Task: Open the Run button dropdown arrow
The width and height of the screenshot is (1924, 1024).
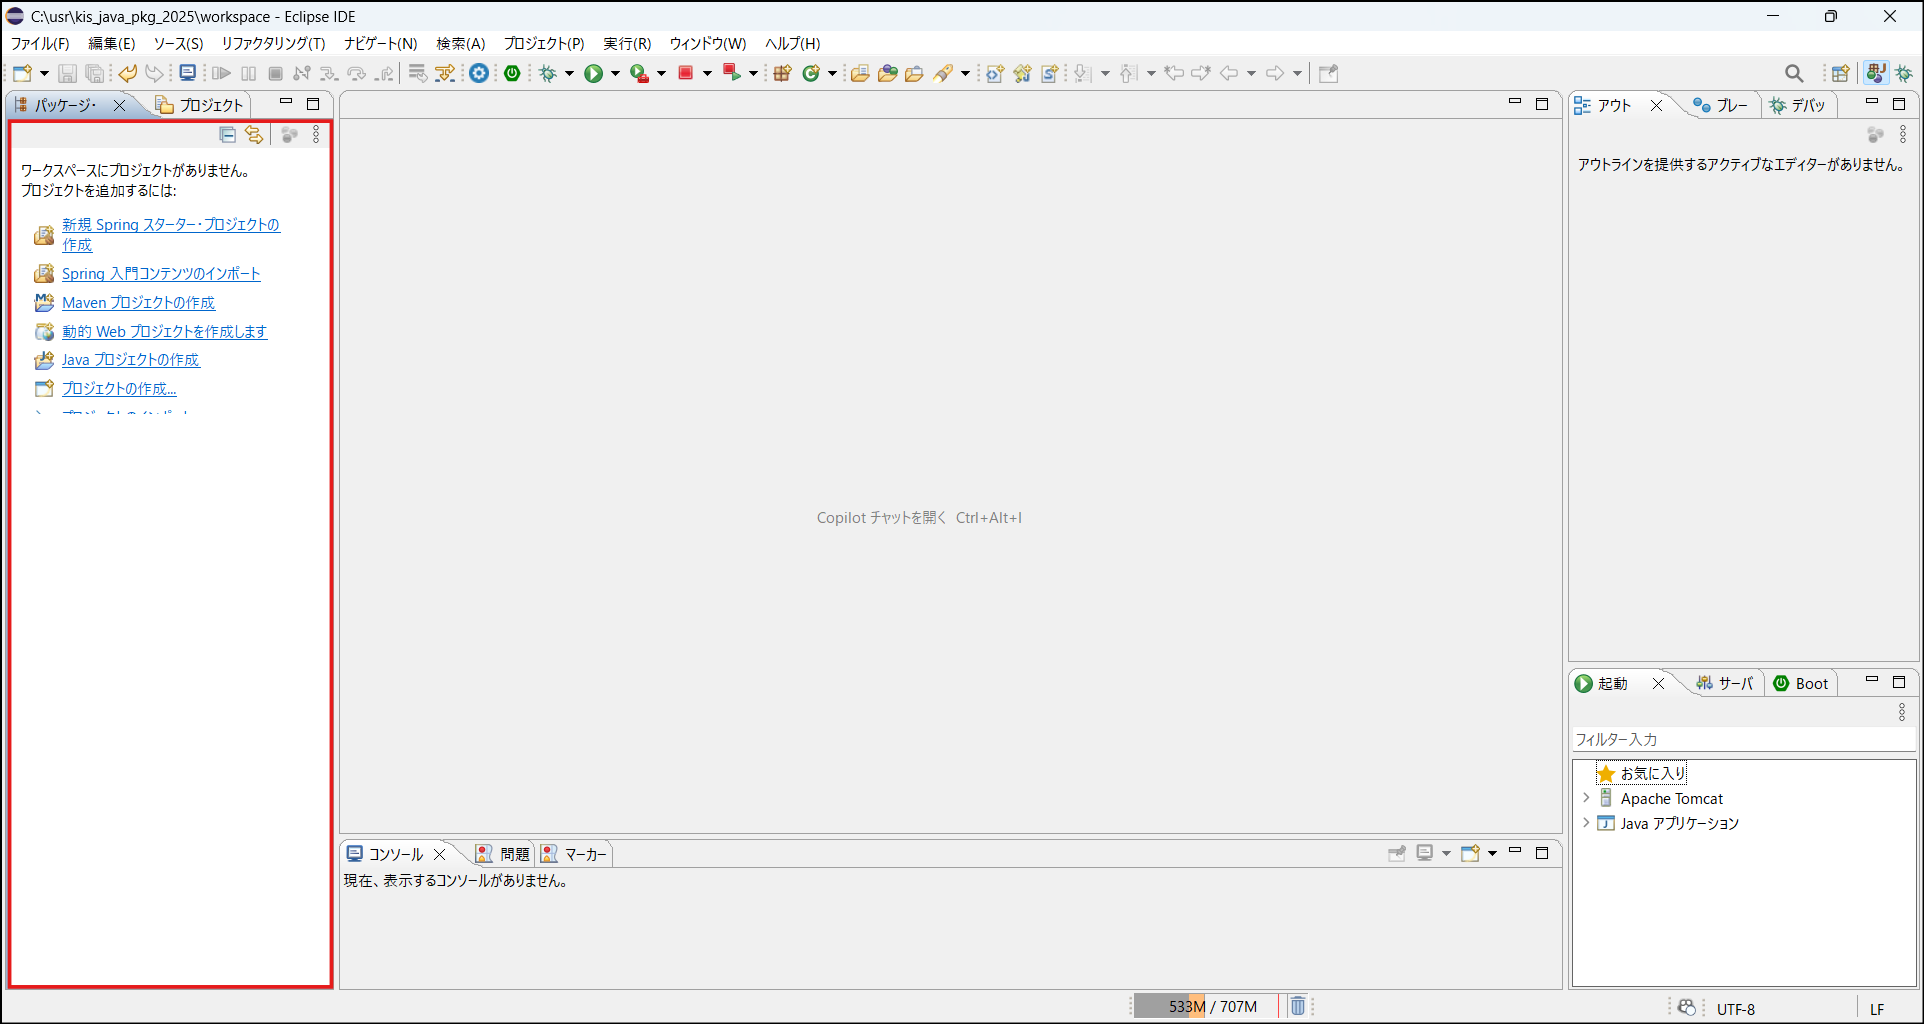Action: coord(615,73)
